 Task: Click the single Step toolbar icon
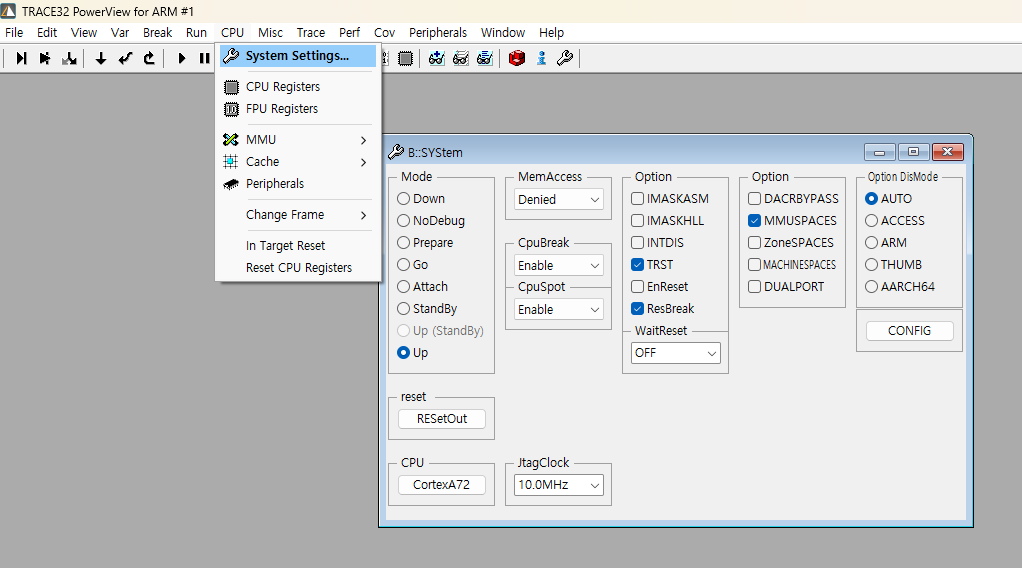click(x=21, y=59)
